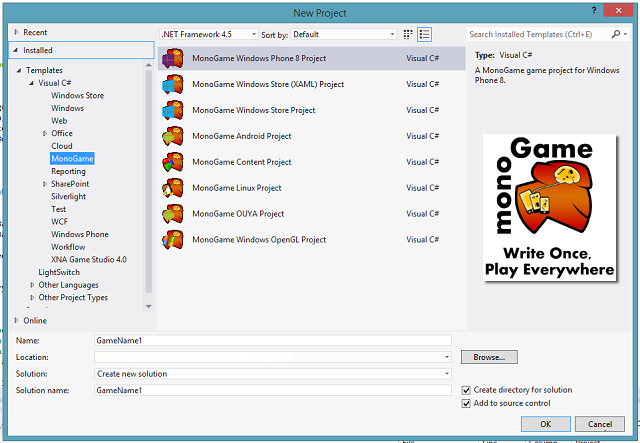The image size is (640, 443).
Task: Click the Solution name input field
Action: click(273, 390)
